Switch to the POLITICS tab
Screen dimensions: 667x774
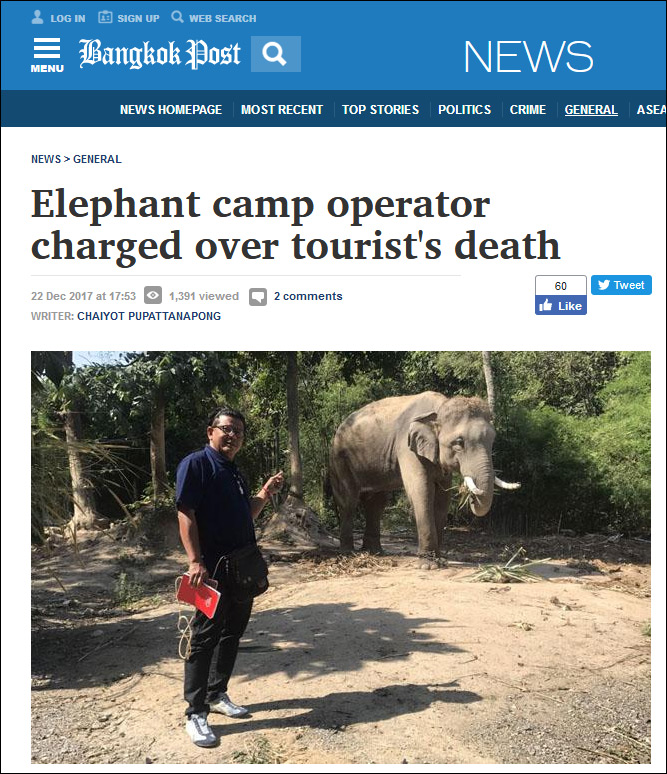pos(465,110)
